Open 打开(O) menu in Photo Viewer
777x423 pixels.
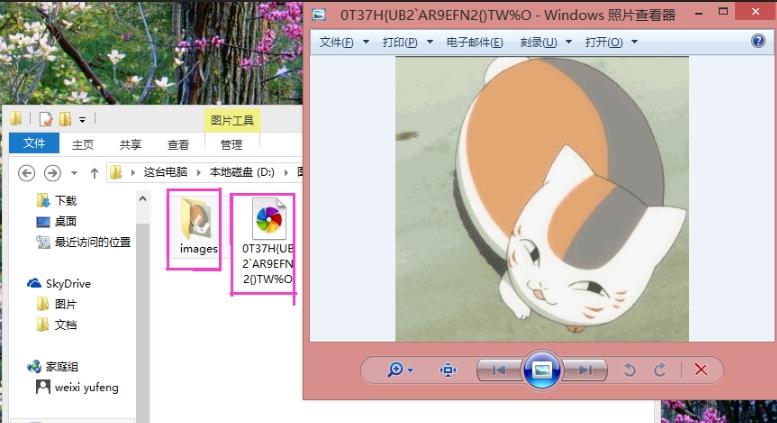tap(604, 42)
